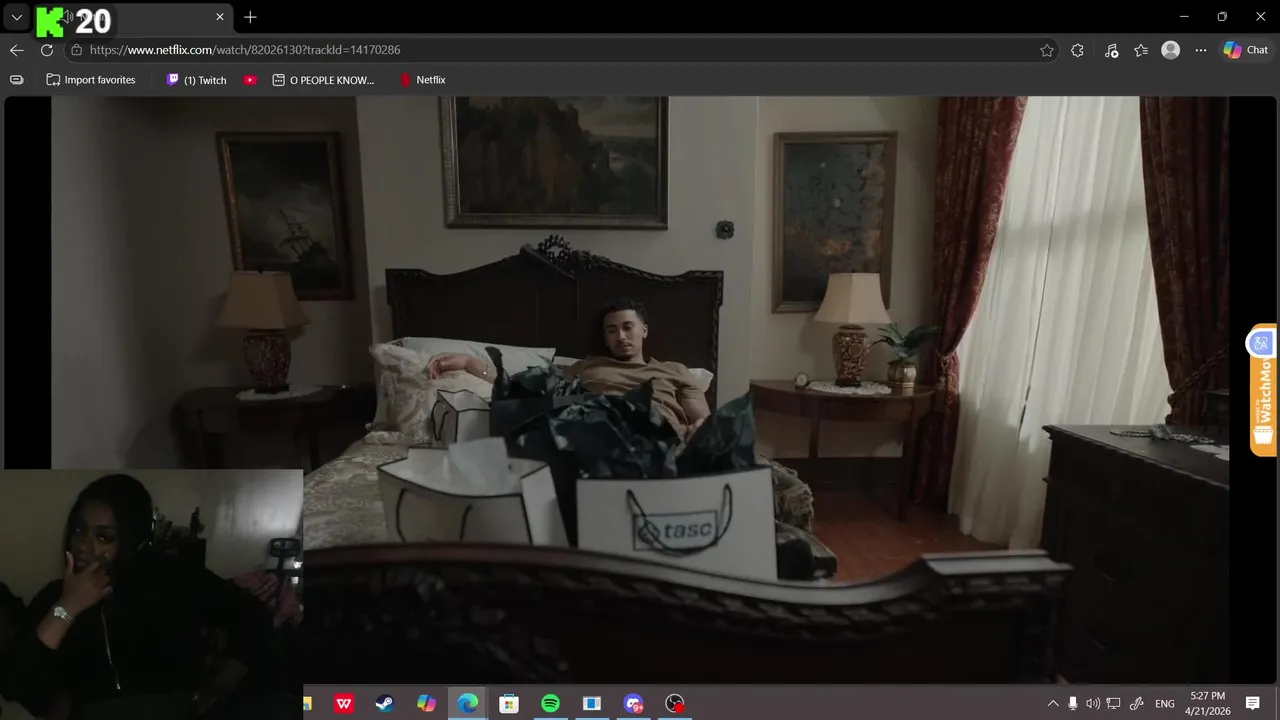Open the YouTube bookmark icon
Viewport: 1280px width, 720px height.
(250, 80)
